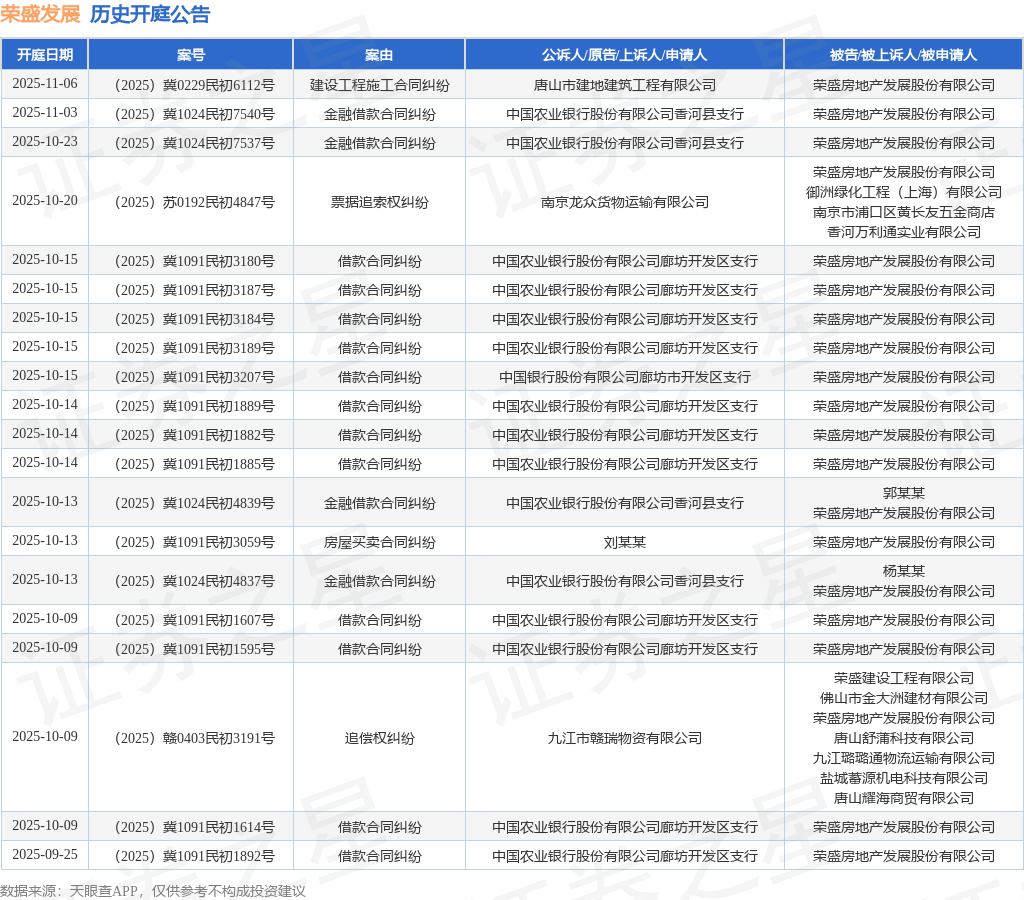
Task: Click 盐城蓉源机电科技有限公司 defendant
Action: pyautogui.click(x=903, y=778)
